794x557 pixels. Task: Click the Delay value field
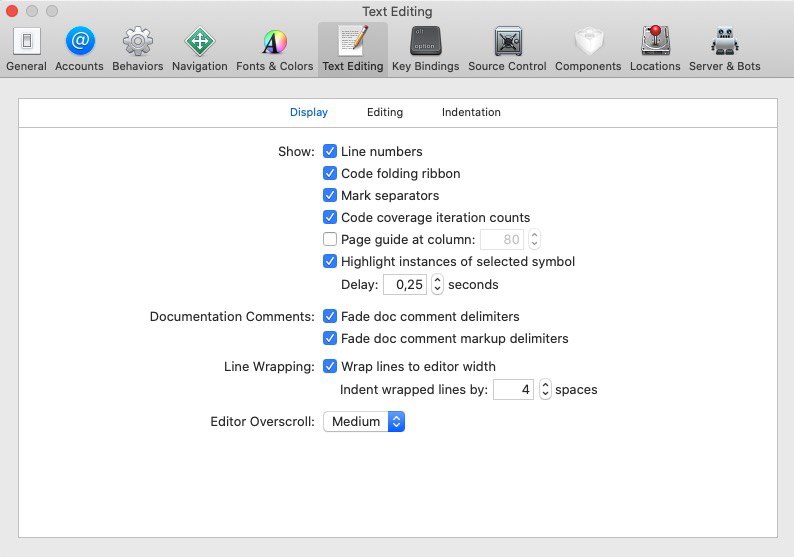[x=405, y=284]
